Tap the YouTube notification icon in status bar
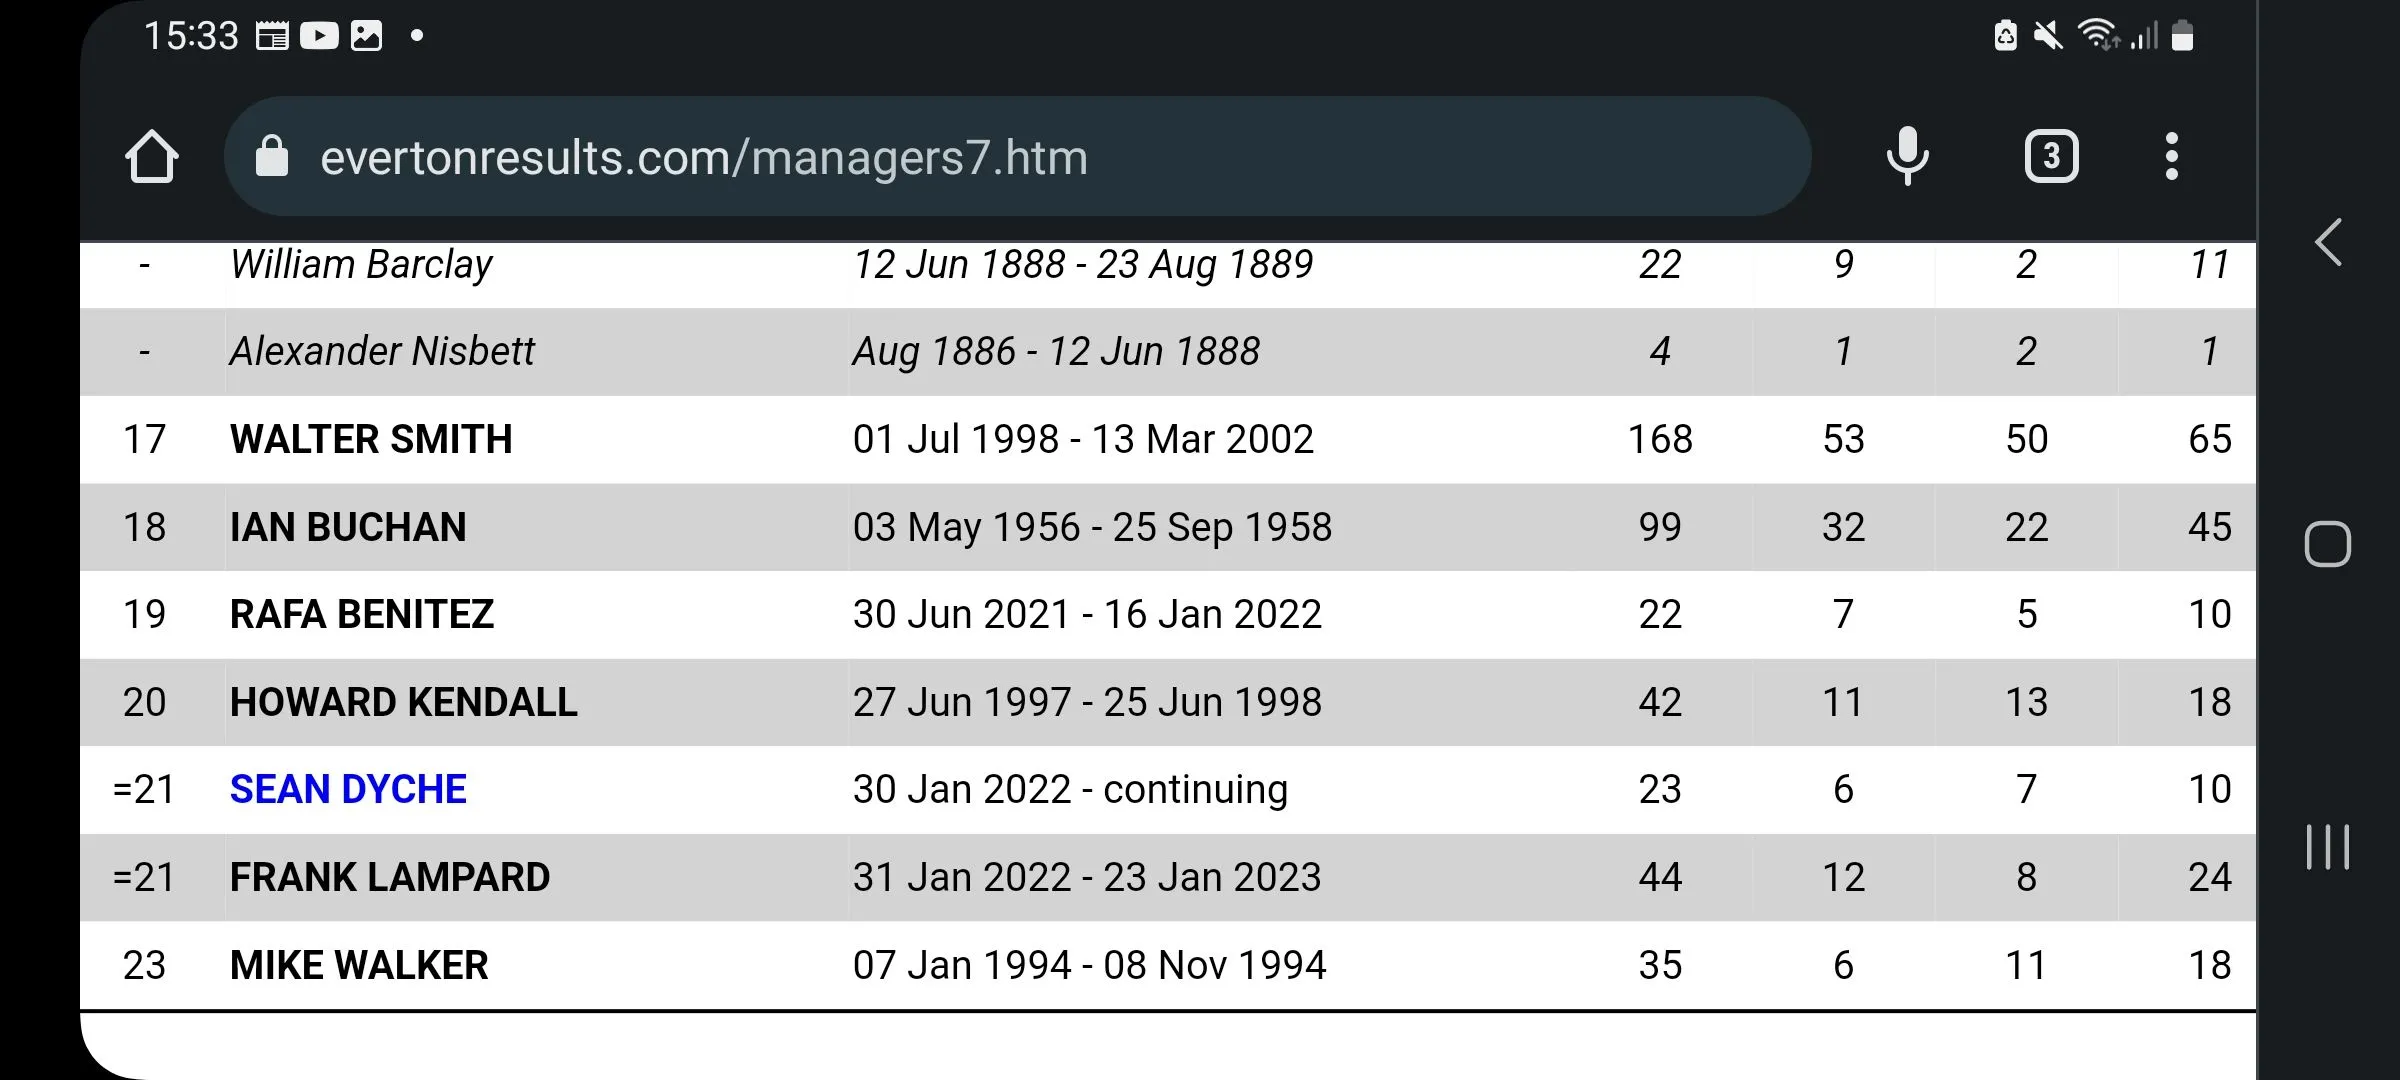This screenshot has height=1080, width=2400. click(319, 37)
